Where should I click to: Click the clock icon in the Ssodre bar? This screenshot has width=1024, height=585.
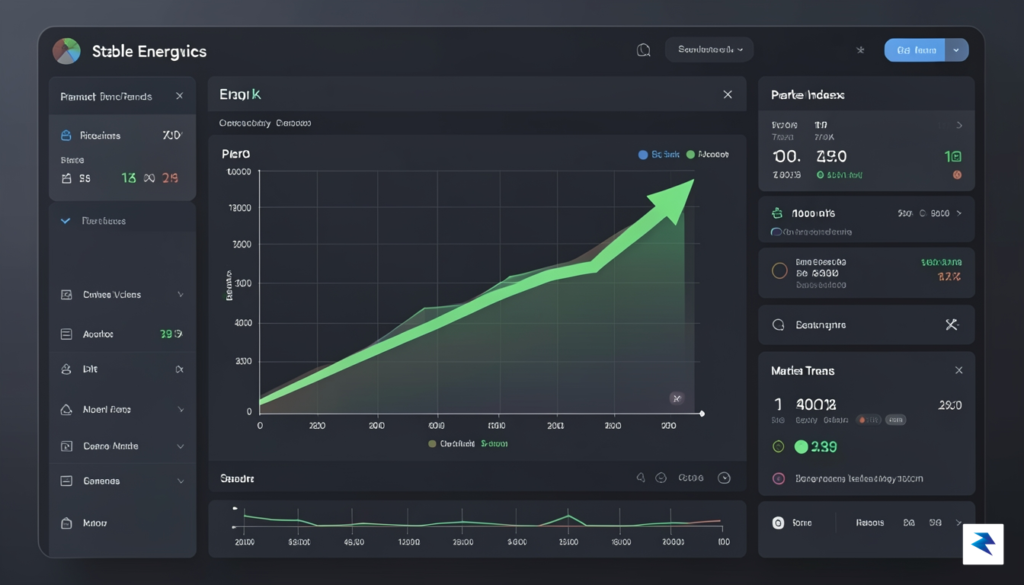coord(724,478)
